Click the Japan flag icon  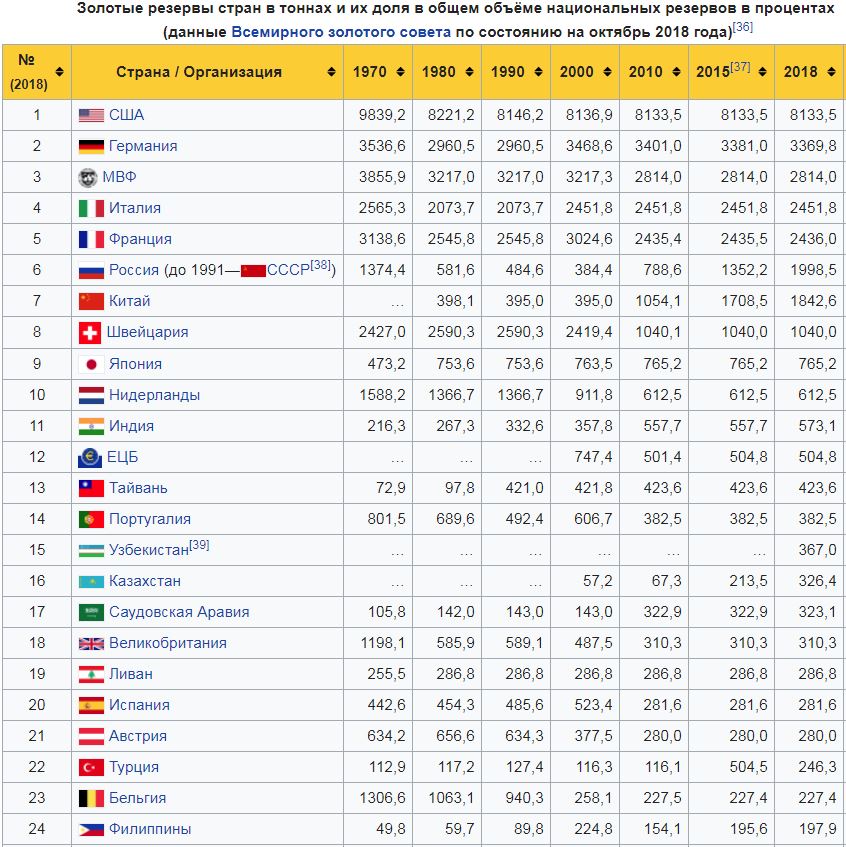91,364
